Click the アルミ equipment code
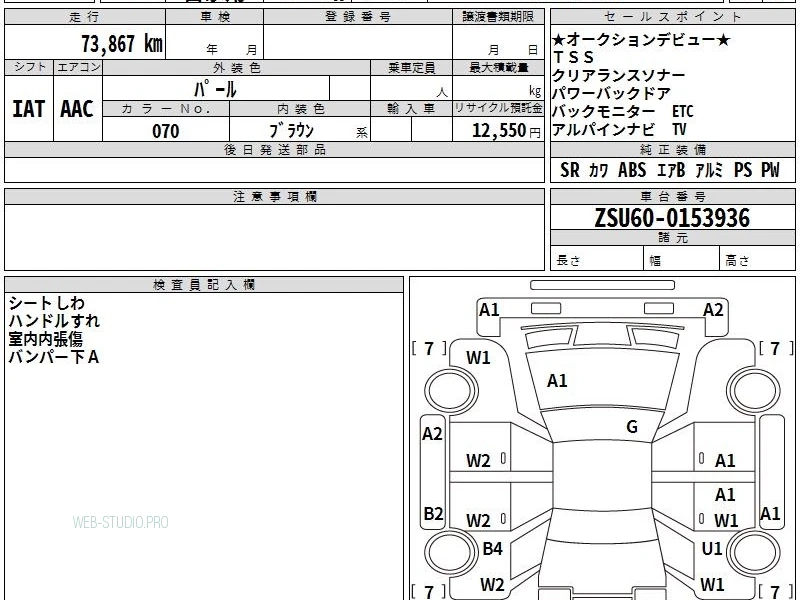Image resolution: width=800 pixels, height=600 pixels. pyautogui.click(x=709, y=170)
